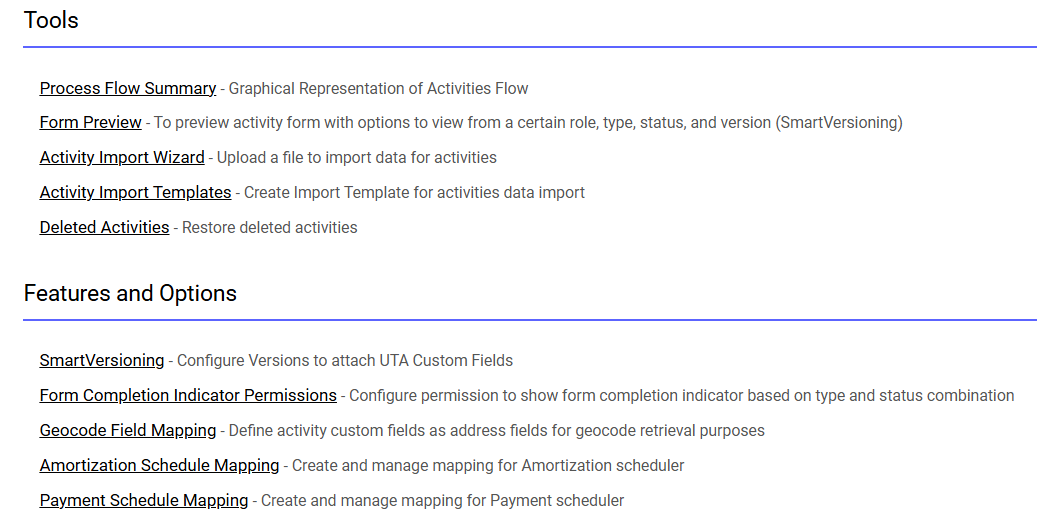Viewport: 1037px width, 516px height.
Task: Click the 'Upload a file to import data' description
Action: click(356, 157)
